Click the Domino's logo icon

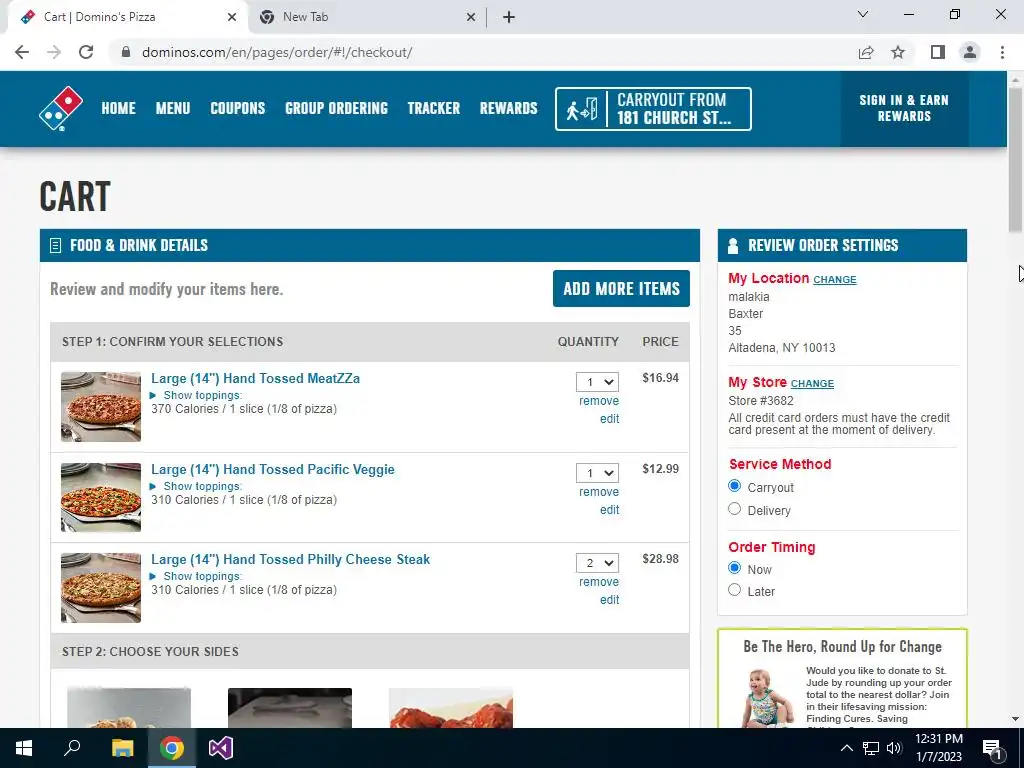pos(61,108)
